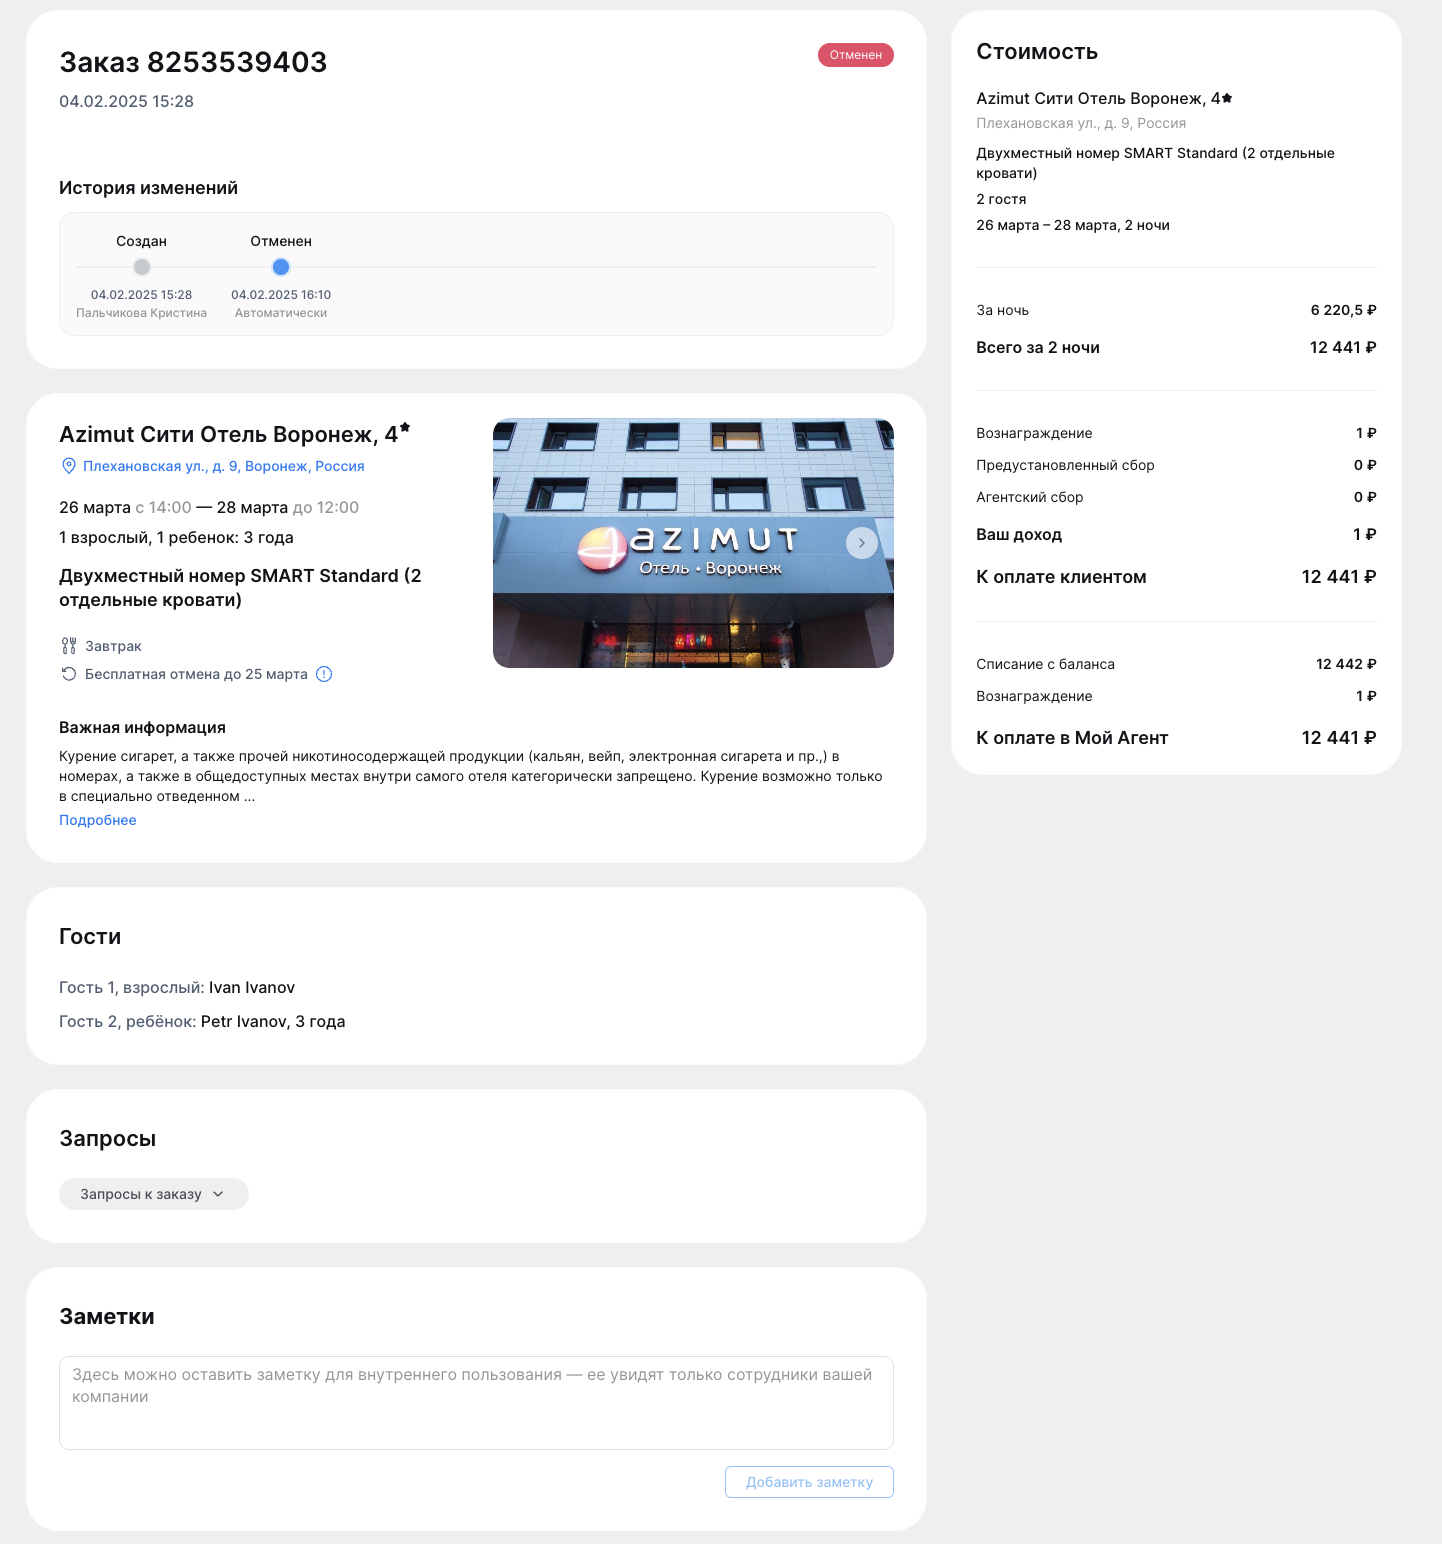This screenshot has height=1544, width=1442.
Task: Click the Стоимость panel heading
Action: click(1037, 52)
